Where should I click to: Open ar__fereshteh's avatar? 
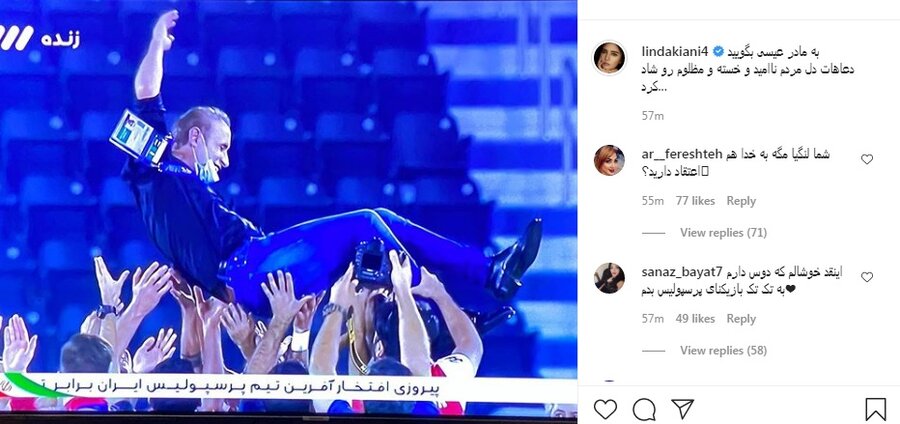pyautogui.click(x=609, y=160)
